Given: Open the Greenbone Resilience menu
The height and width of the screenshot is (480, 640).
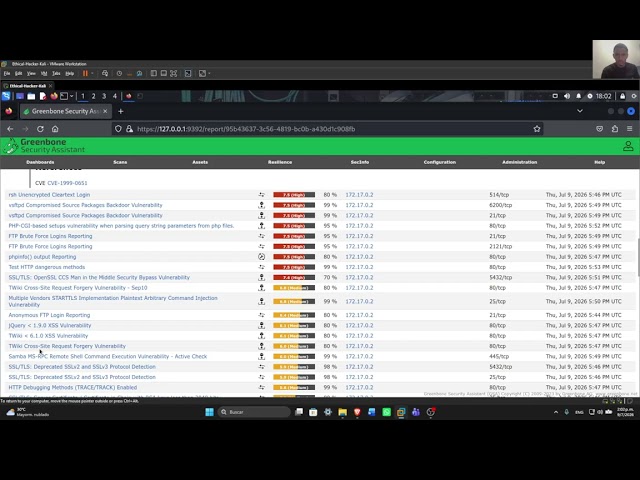Looking at the screenshot, I should click(280, 162).
